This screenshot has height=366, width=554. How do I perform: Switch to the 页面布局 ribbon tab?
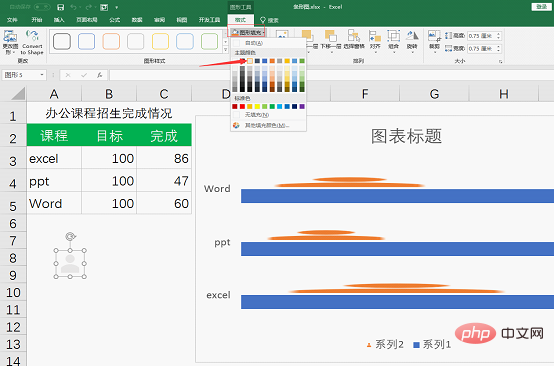(87, 20)
